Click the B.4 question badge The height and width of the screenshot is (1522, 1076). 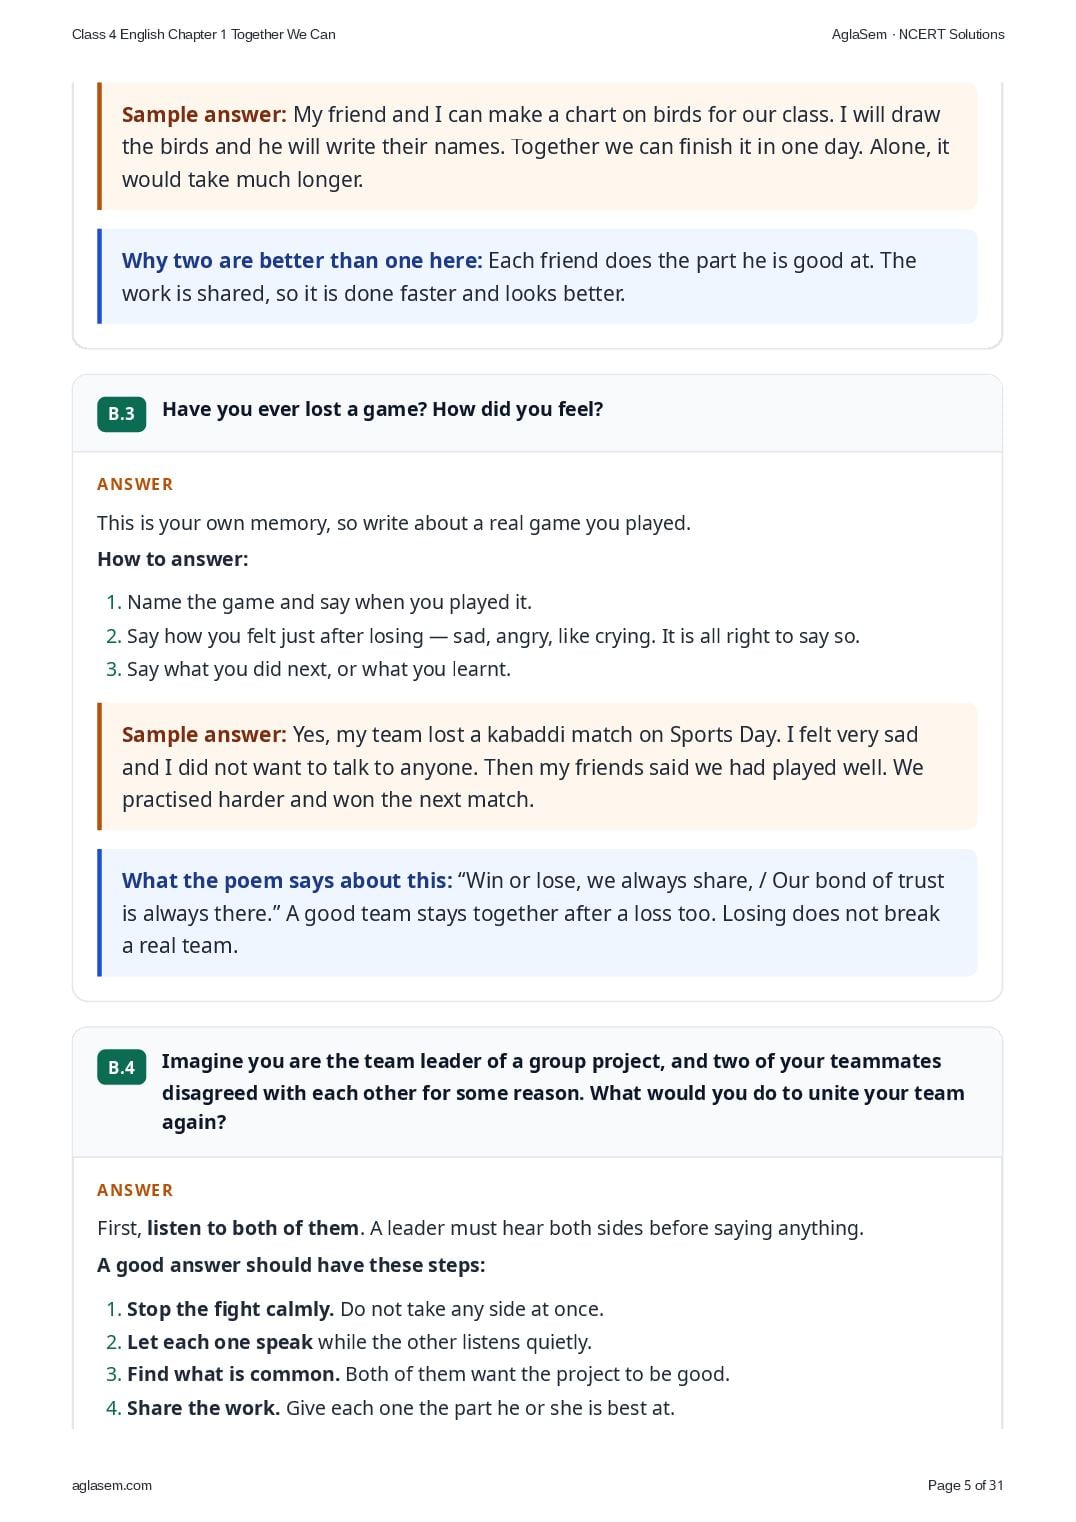click(x=121, y=1067)
